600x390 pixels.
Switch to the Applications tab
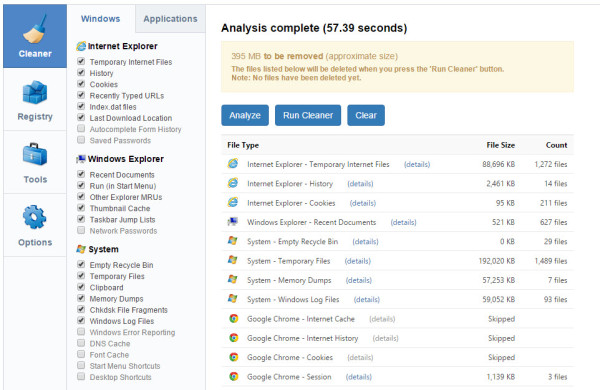[170, 19]
